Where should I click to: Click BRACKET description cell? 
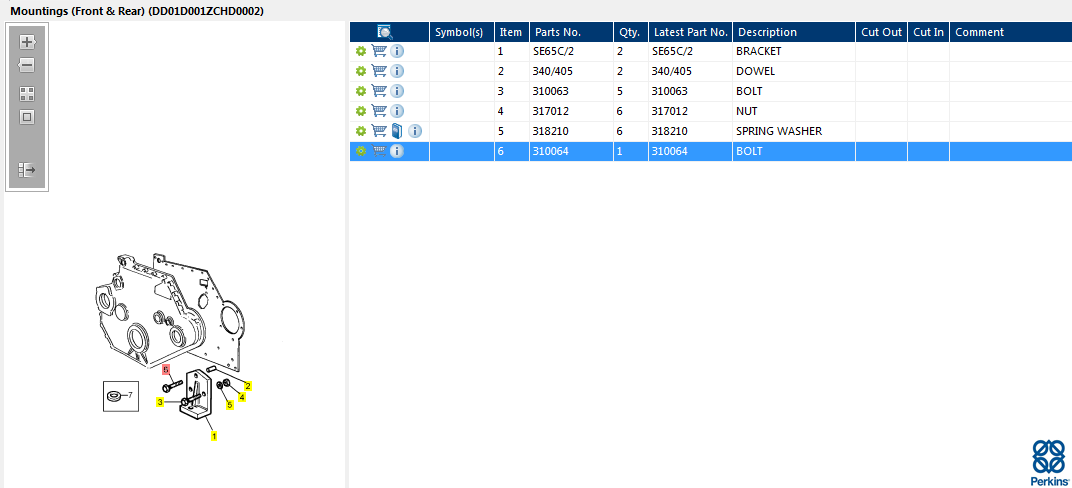794,51
